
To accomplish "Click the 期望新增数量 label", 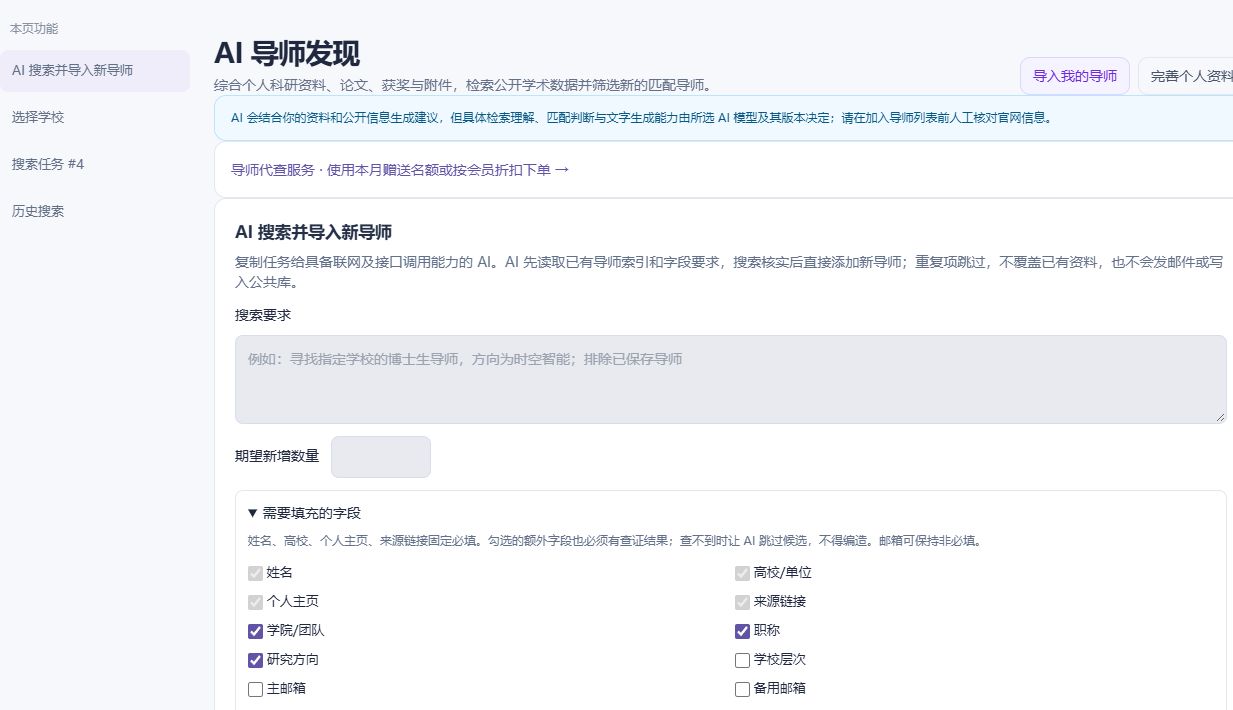I will (277, 456).
